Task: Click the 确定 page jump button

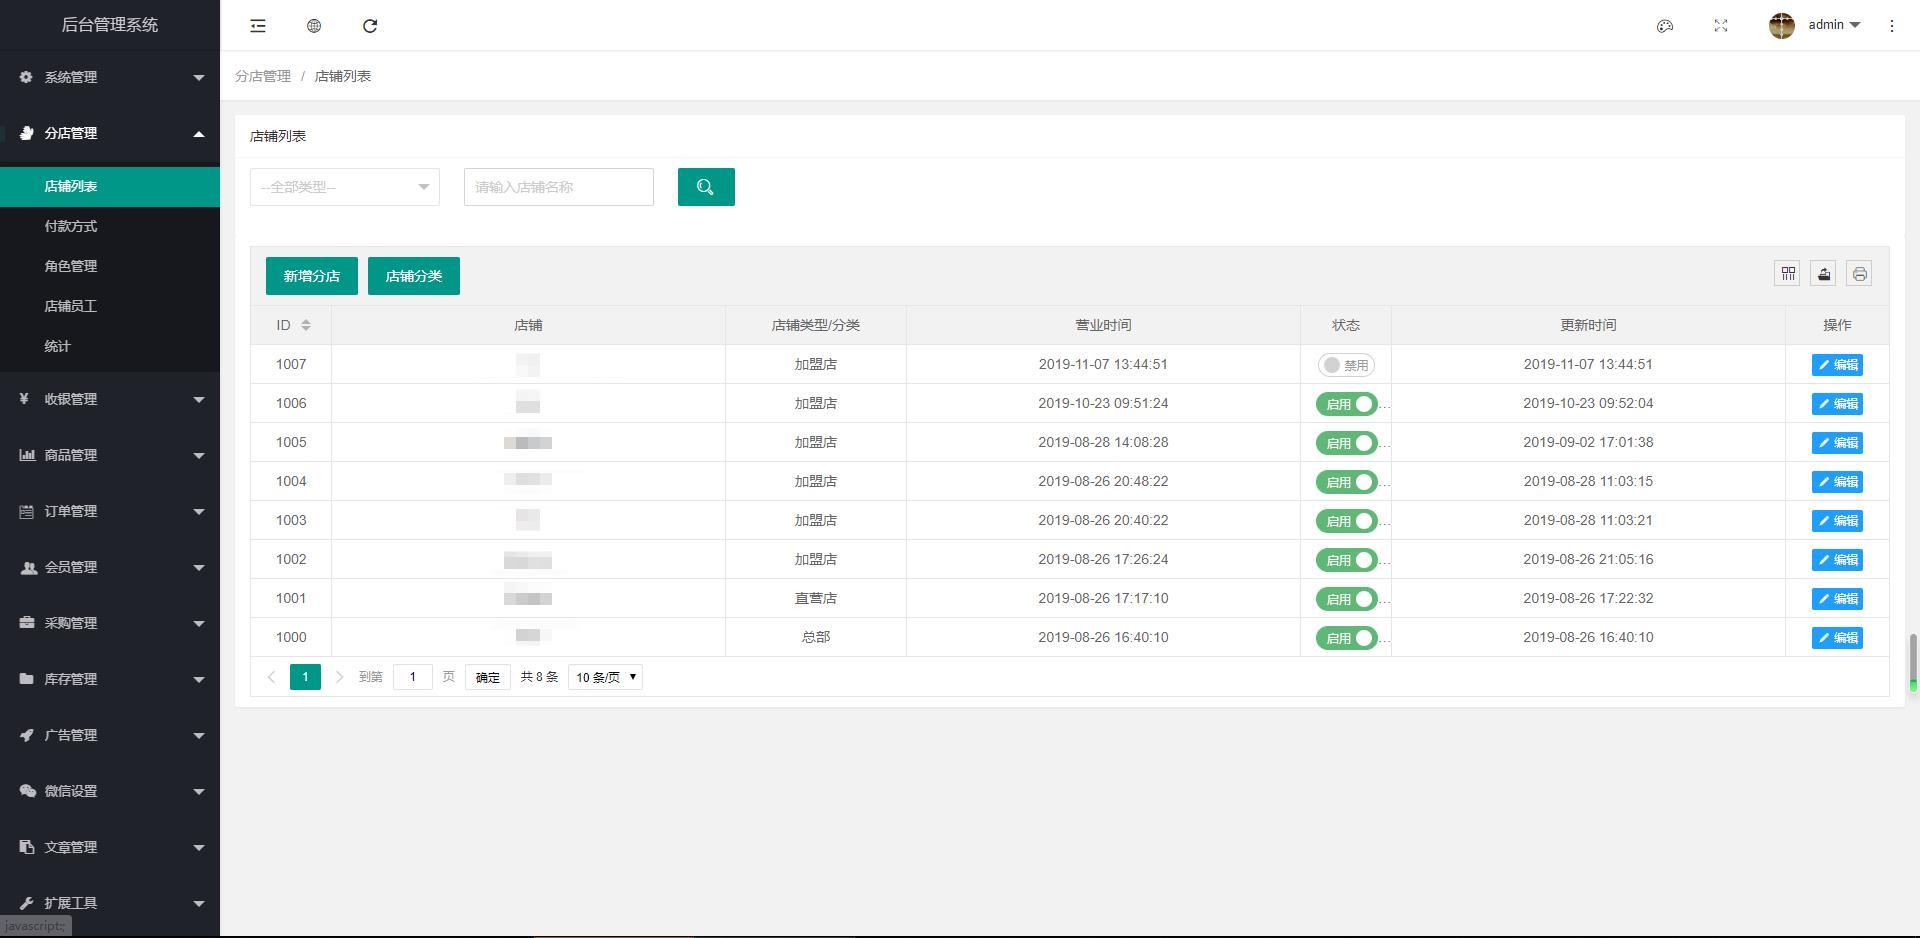Action: pos(488,677)
